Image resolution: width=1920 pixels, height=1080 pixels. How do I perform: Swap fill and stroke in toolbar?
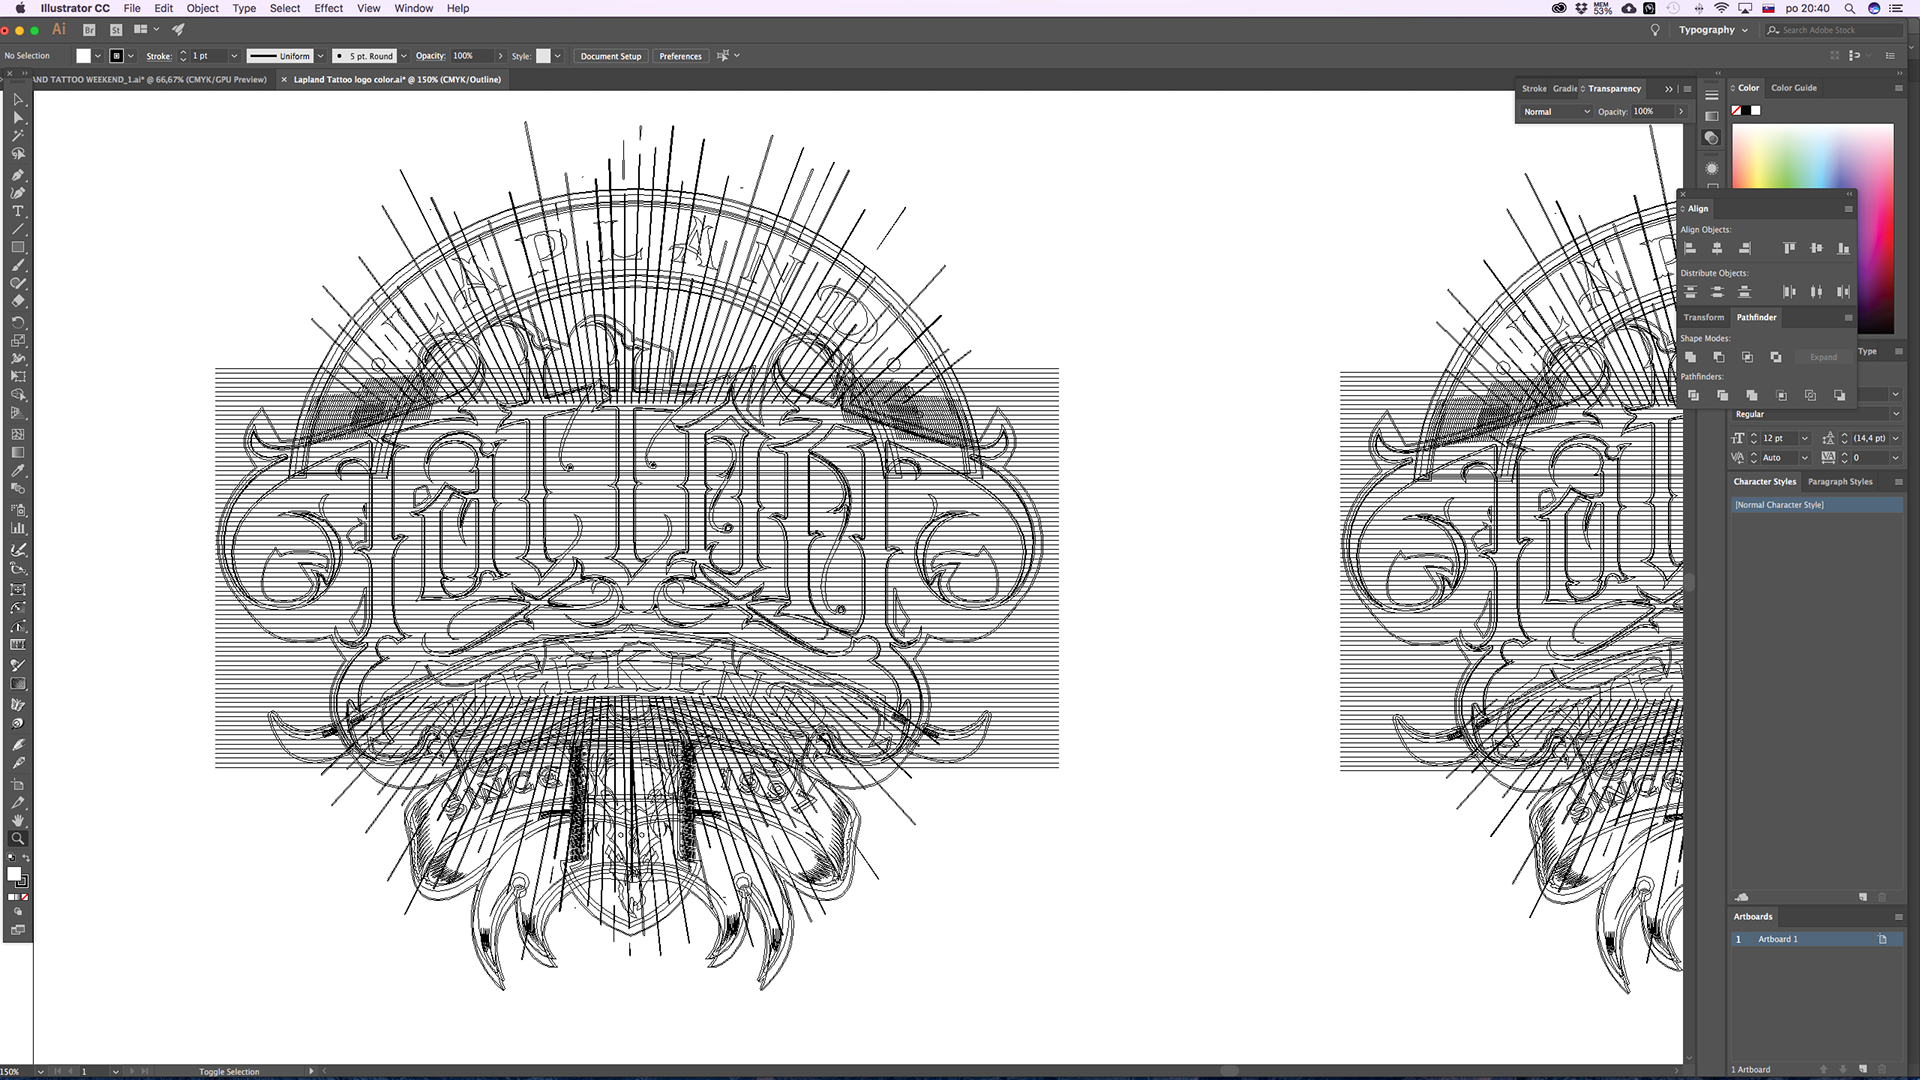pos(26,859)
